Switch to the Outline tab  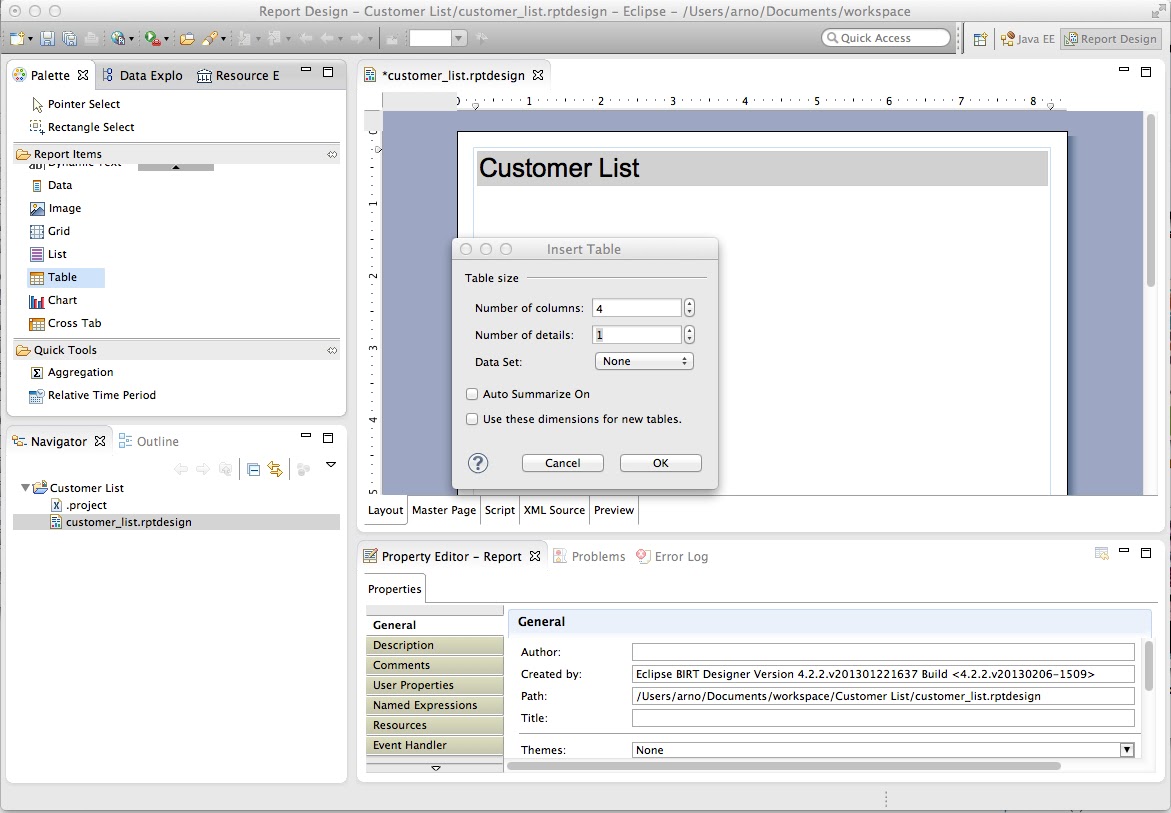pos(149,441)
